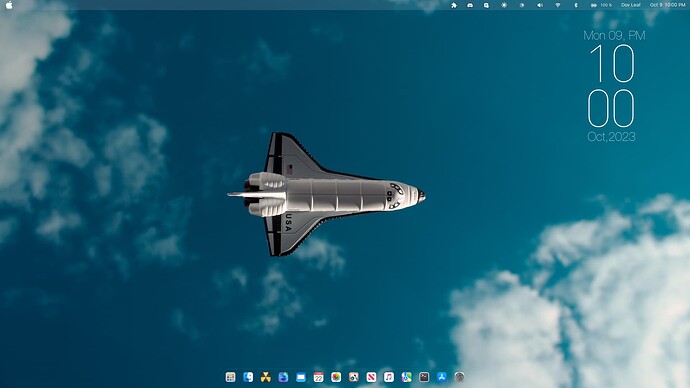Open the App Store in dock
This screenshot has height=388, width=690.
[442, 377]
